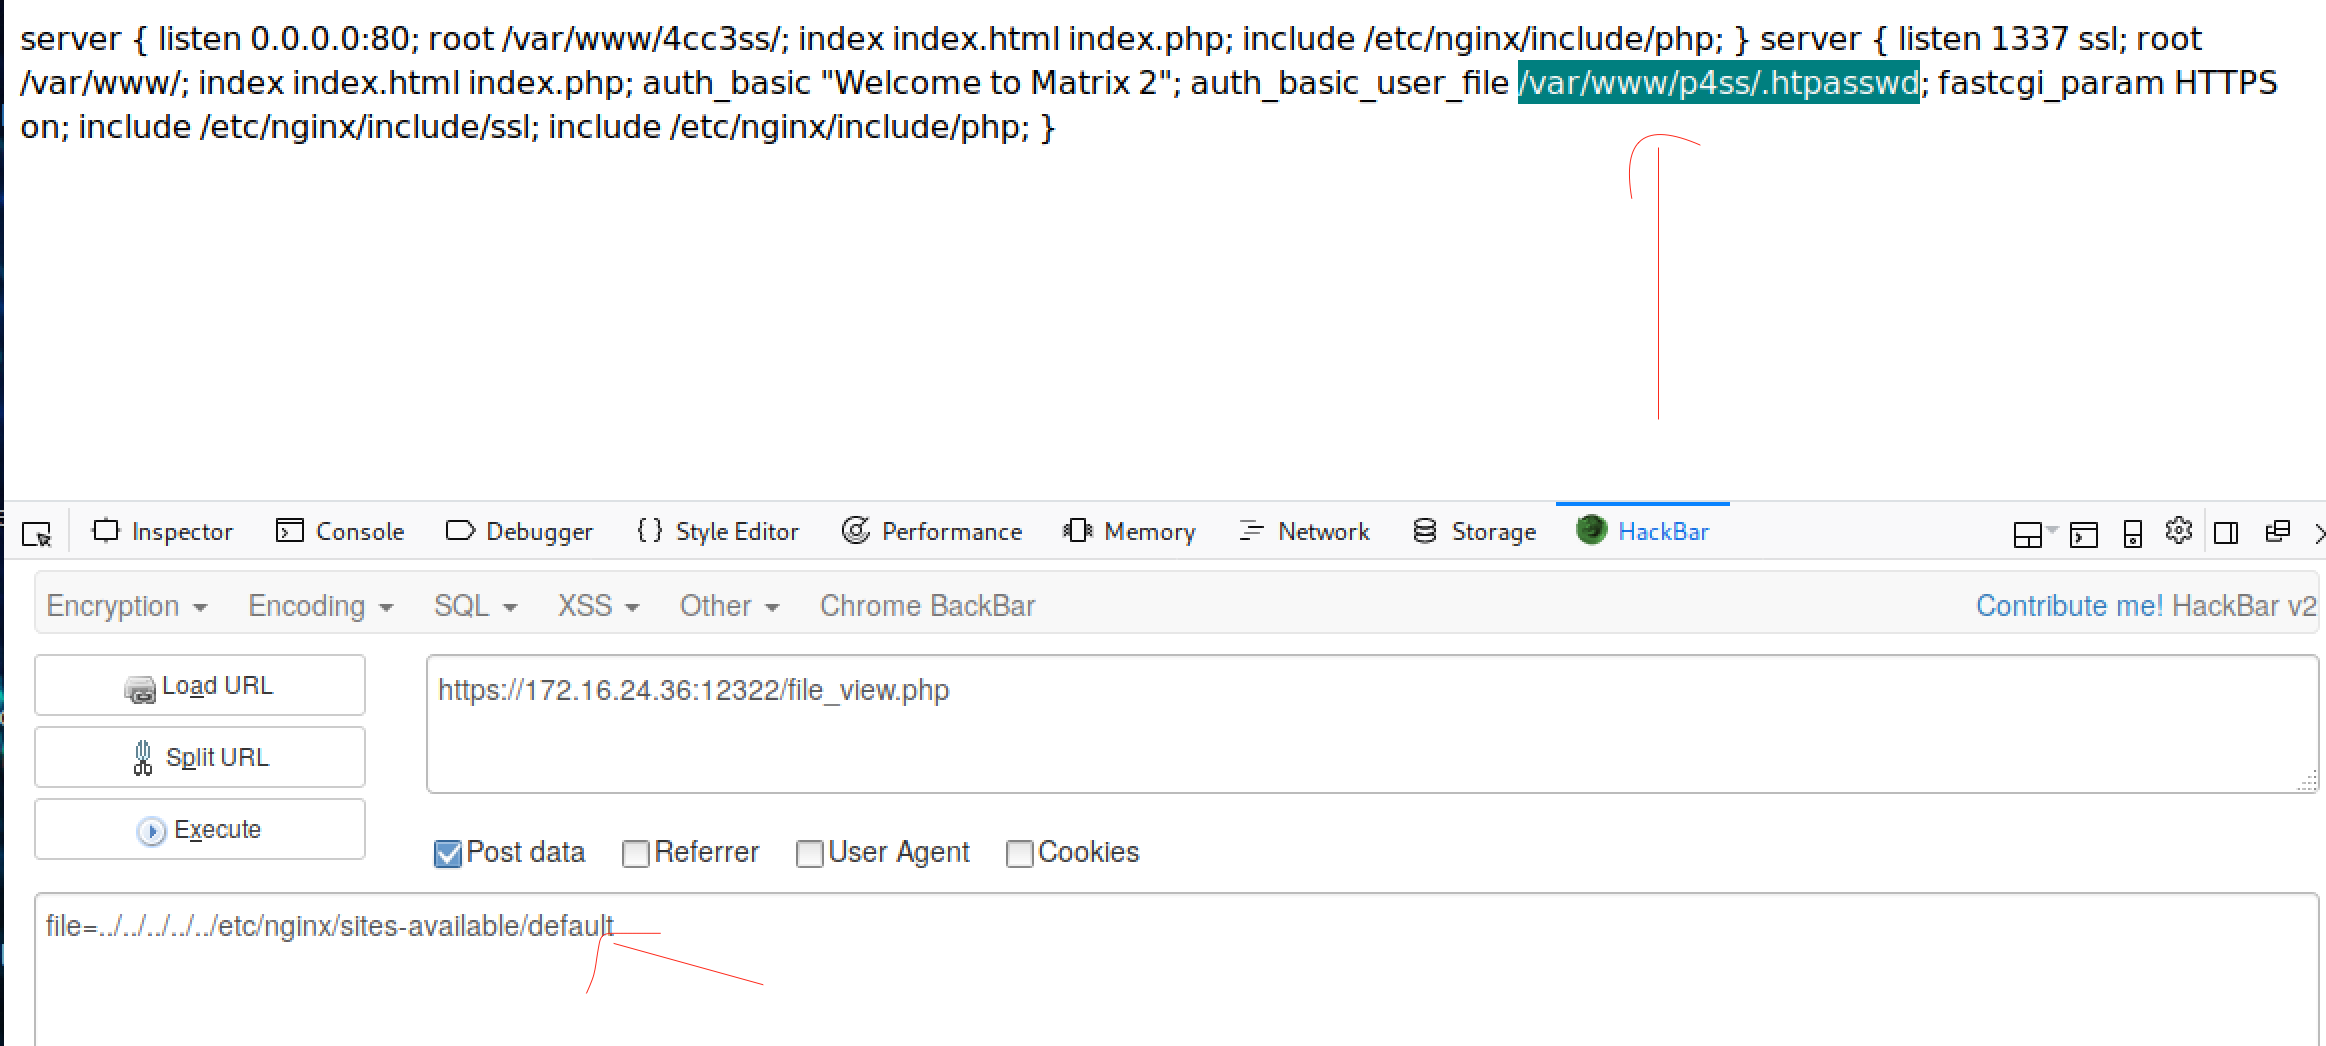
Task: Expand the SQL dropdown
Action: (x=475, y=606)
